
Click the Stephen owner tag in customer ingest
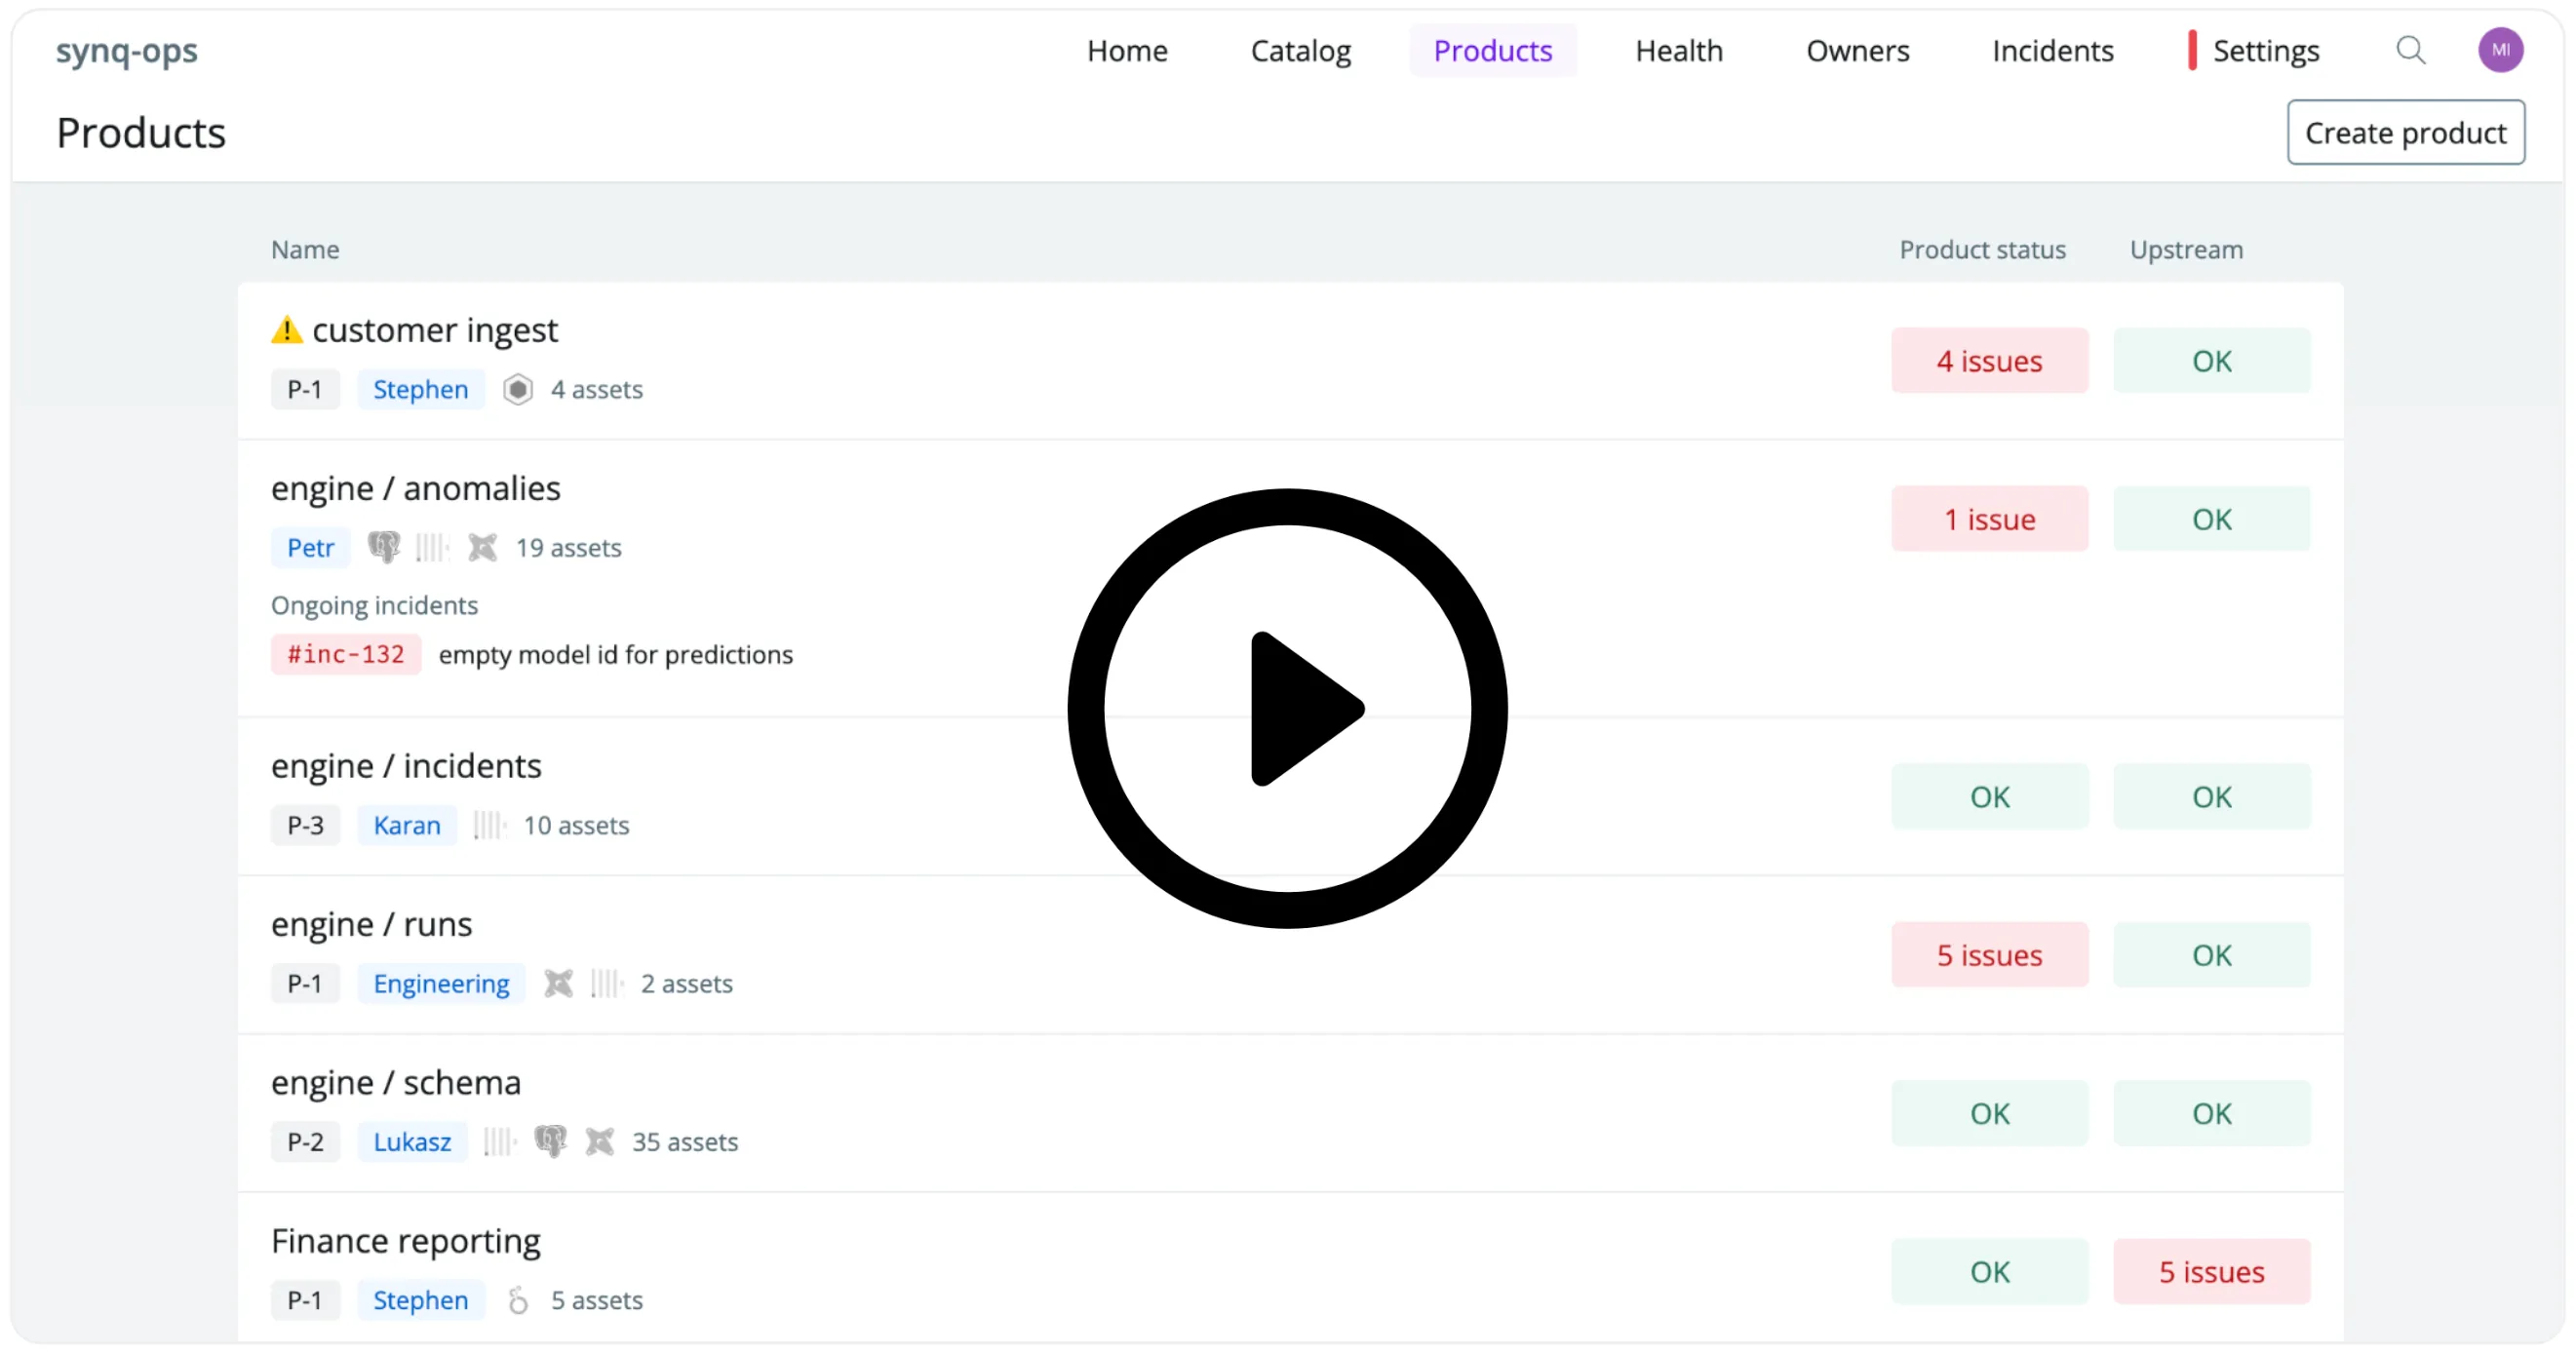pos(421,389)
